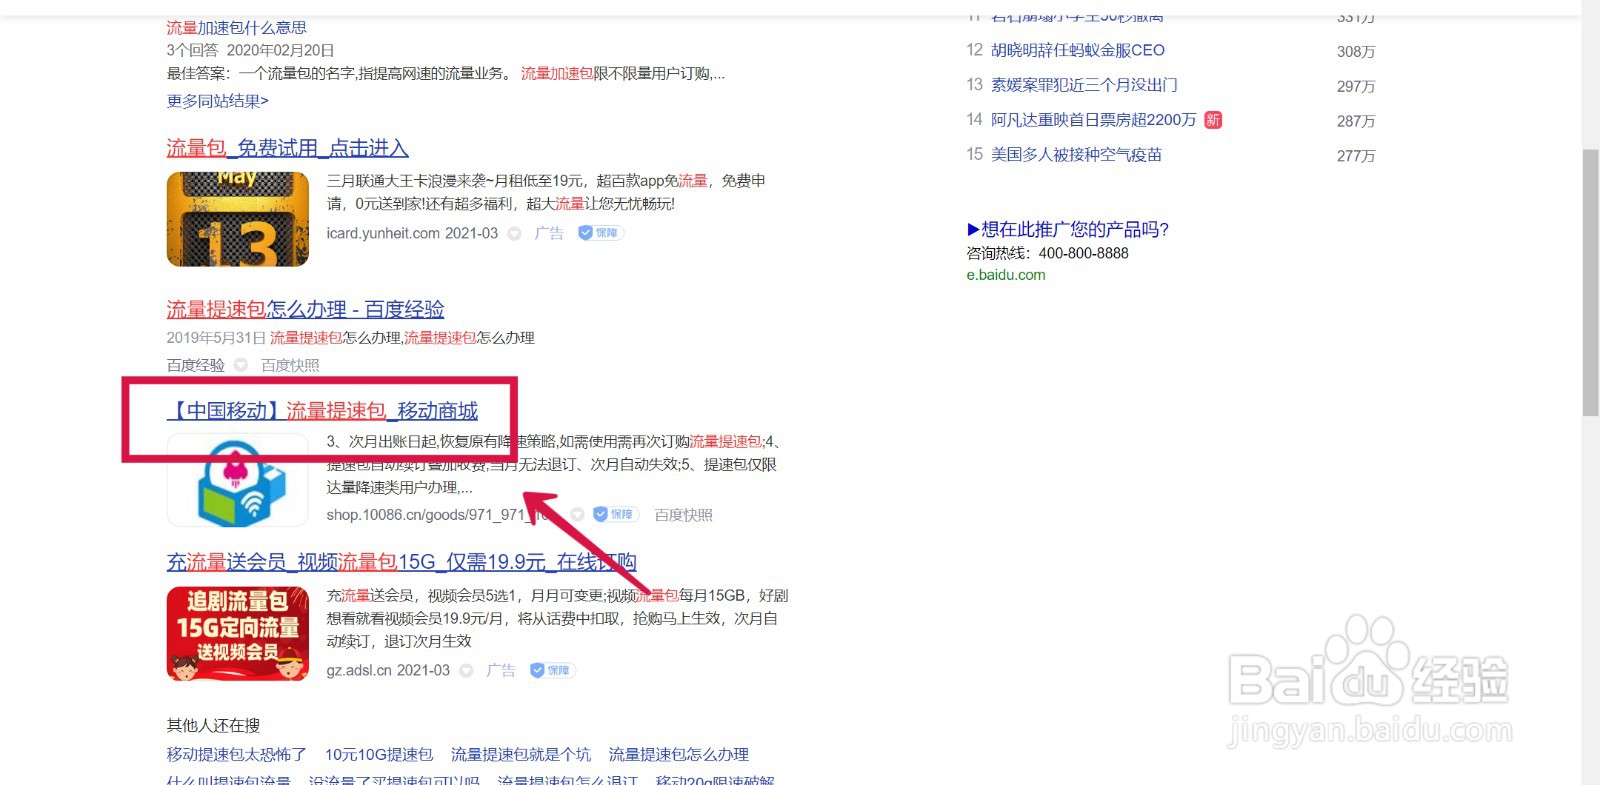The width and height of the screenshot is (1600, 785).
Task: Click the 保障 badge beside icard.yunheit.com
Action: pyautogui.click(x=601, y=233)
